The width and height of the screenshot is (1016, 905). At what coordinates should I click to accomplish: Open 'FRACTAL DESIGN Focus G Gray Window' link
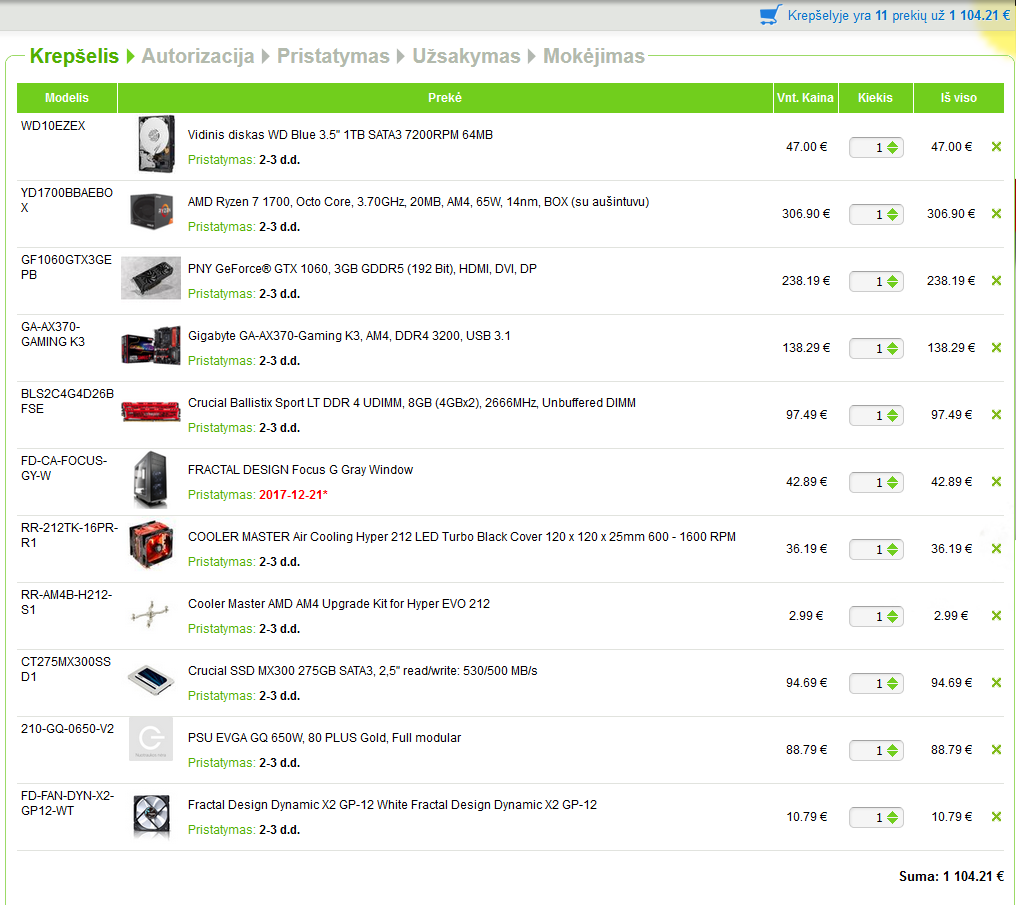(x=300, y=470)
